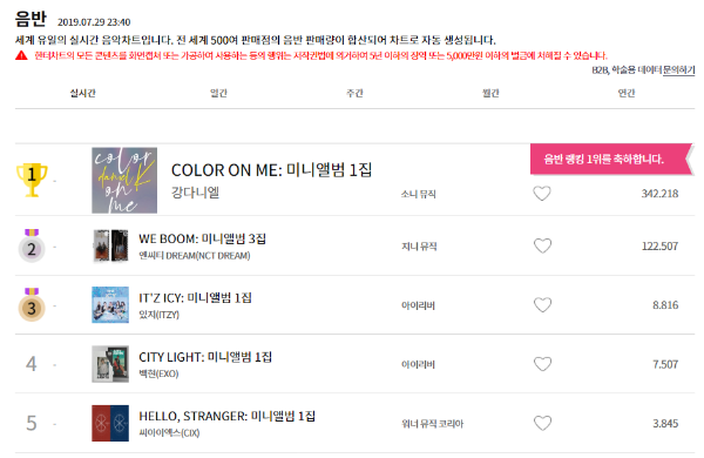Like the COLOR ON ME album heart
The image size is (704, 458).
click(x=542, y=194)
